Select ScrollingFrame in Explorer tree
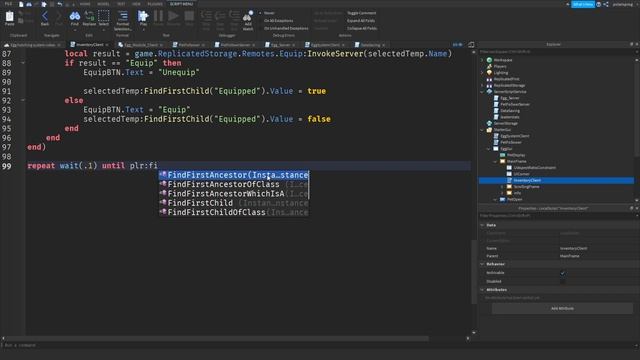Image resolution: width=640 pixels, height=360 pixels. pos(527,187)
